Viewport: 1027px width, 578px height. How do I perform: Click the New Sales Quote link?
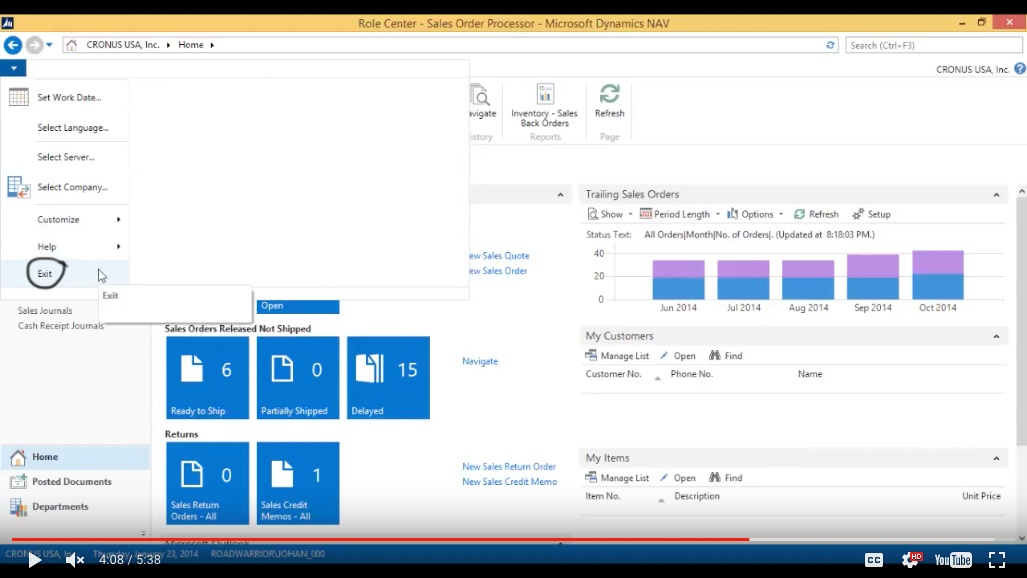tap(499, 256)
